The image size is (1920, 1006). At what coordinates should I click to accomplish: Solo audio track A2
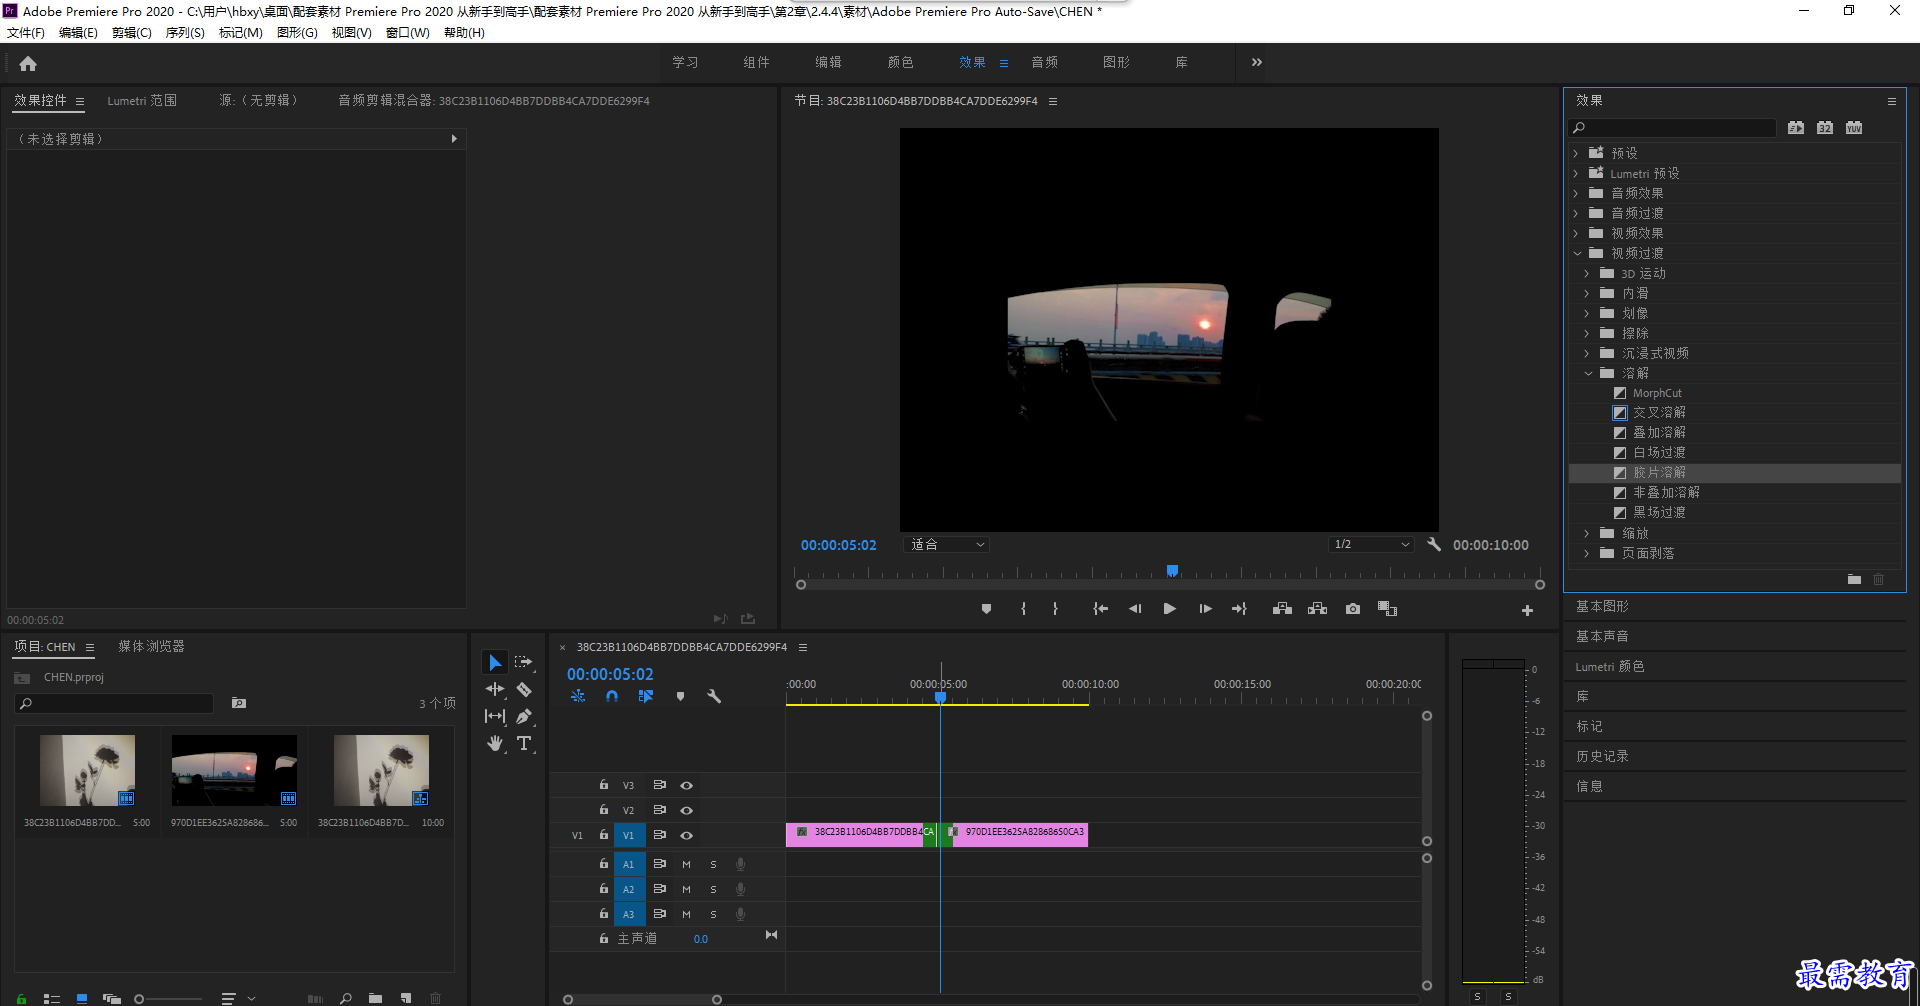point(713,890)
